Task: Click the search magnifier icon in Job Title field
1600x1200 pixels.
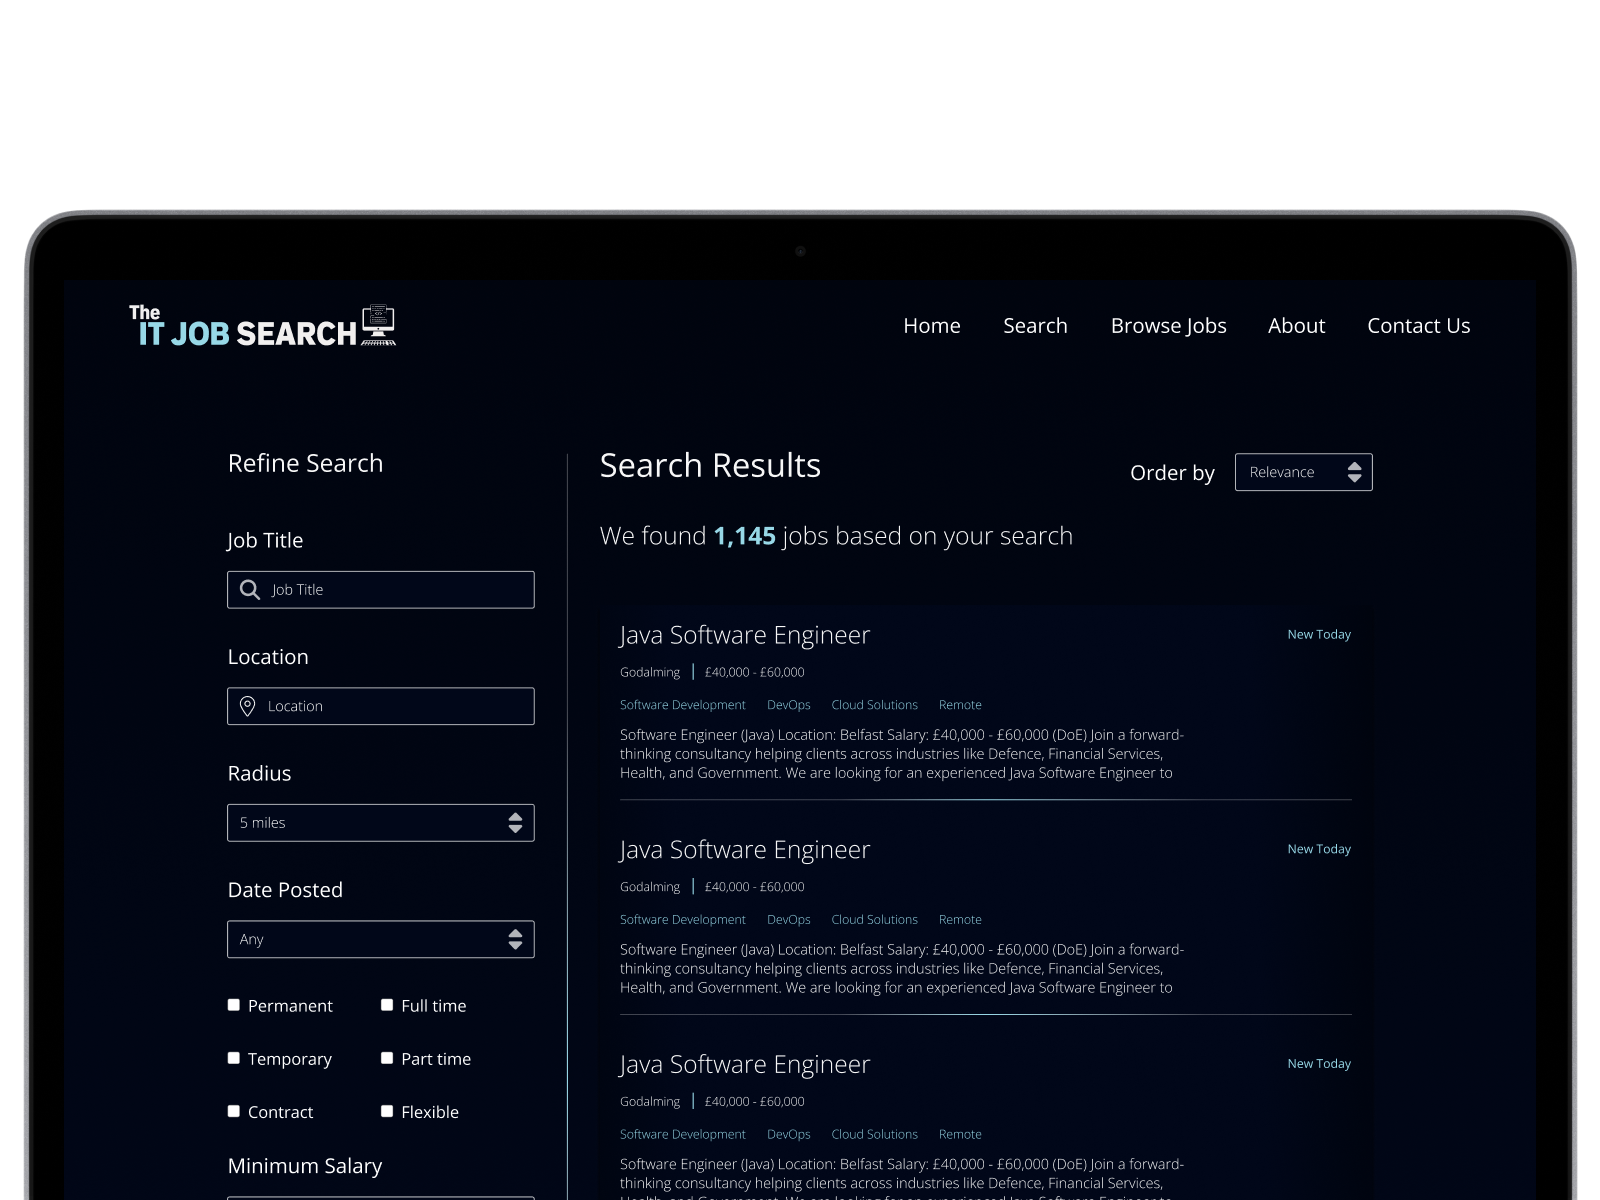Action: [249, 589]
